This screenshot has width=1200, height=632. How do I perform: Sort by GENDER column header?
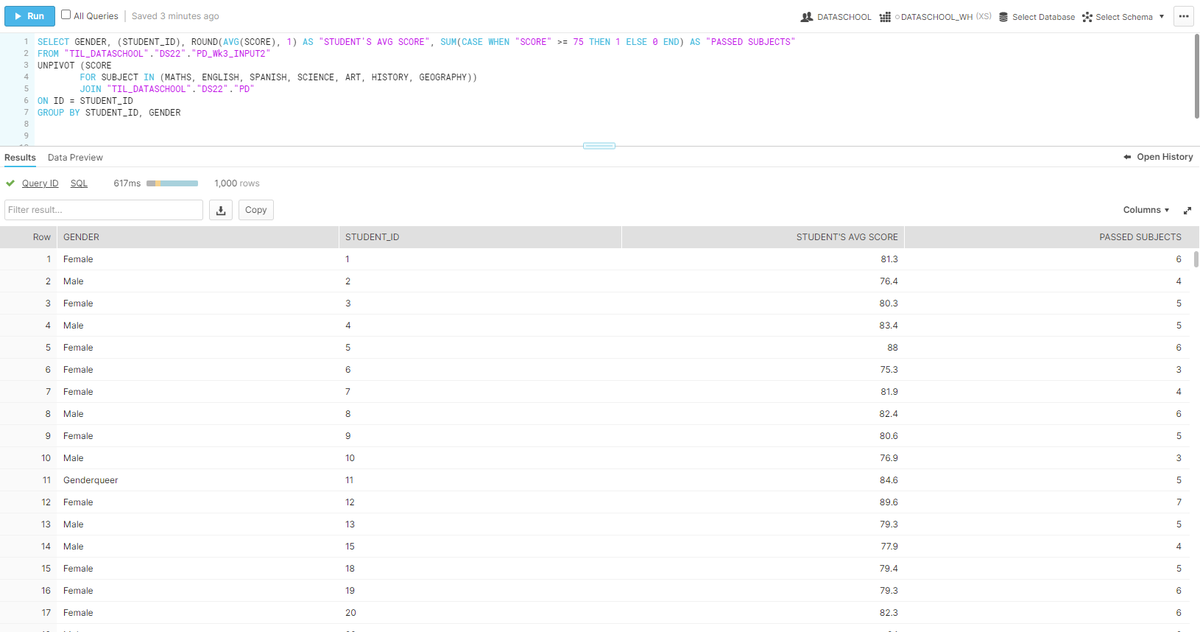[x=198, y=237]
